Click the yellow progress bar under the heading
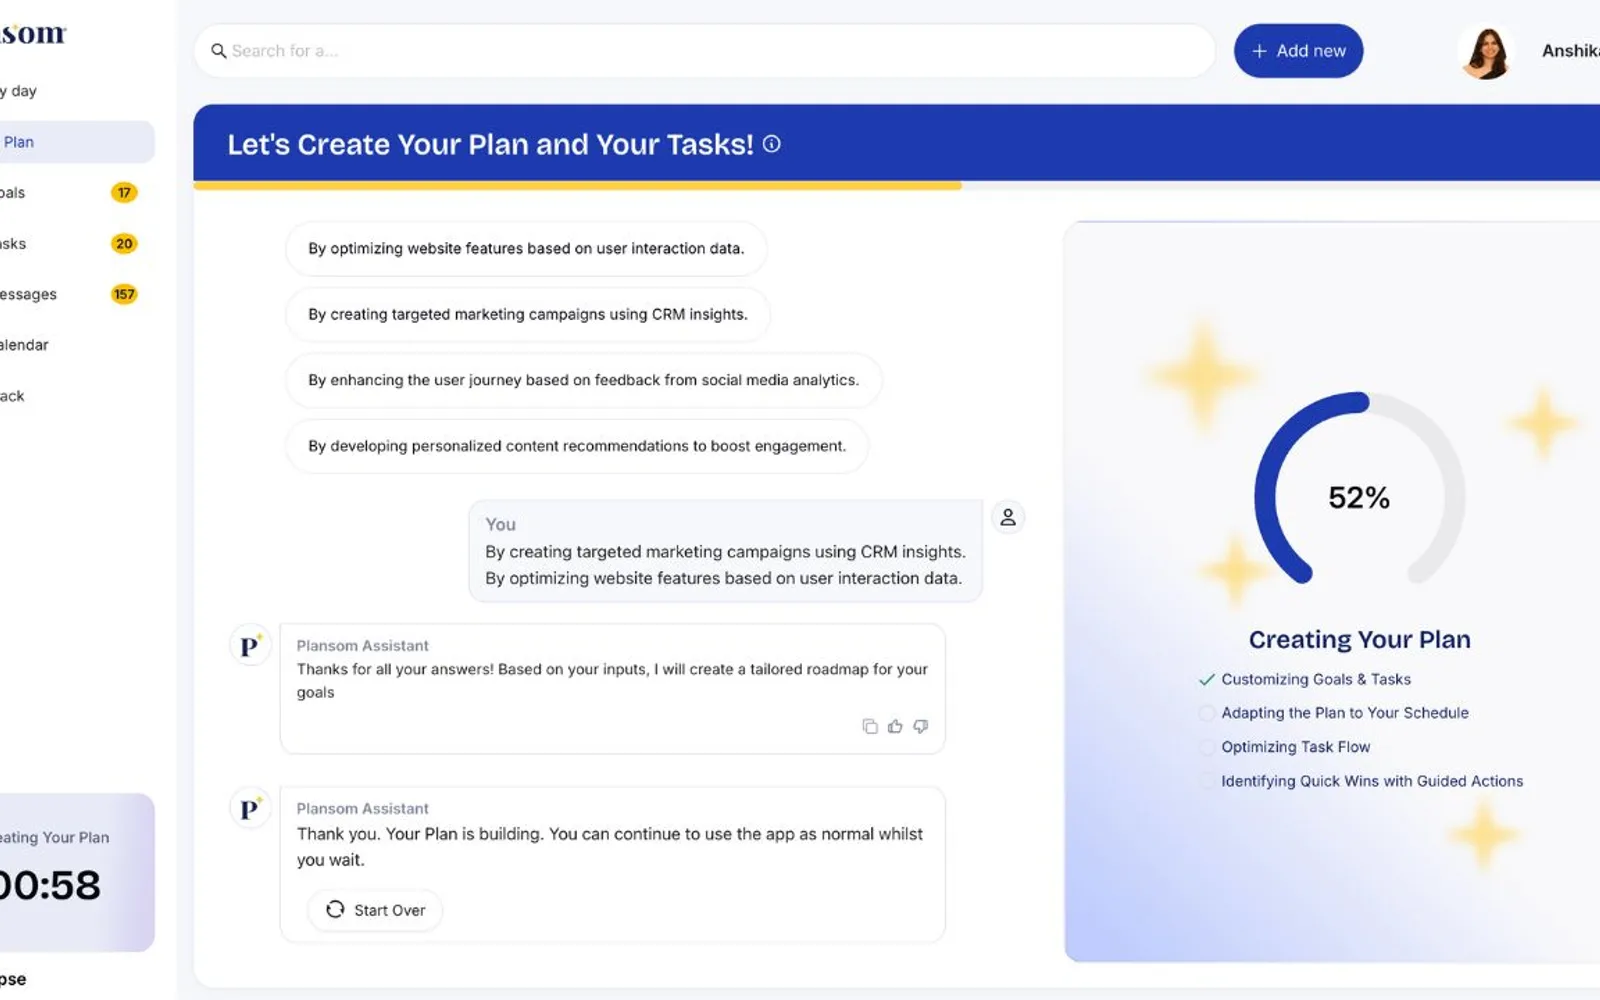This screenshot has height=1000, width=1600. [577, 185]
